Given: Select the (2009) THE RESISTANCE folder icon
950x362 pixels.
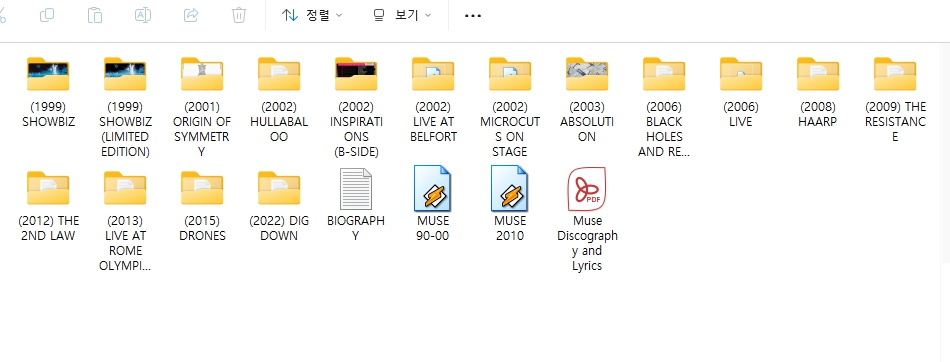Looking at the screenshot, I should click(x=894, y=74).
